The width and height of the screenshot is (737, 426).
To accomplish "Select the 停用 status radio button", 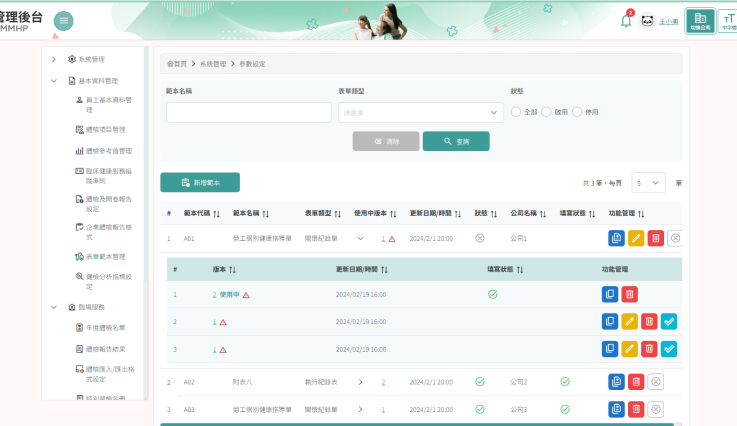I will coord(577,112).
